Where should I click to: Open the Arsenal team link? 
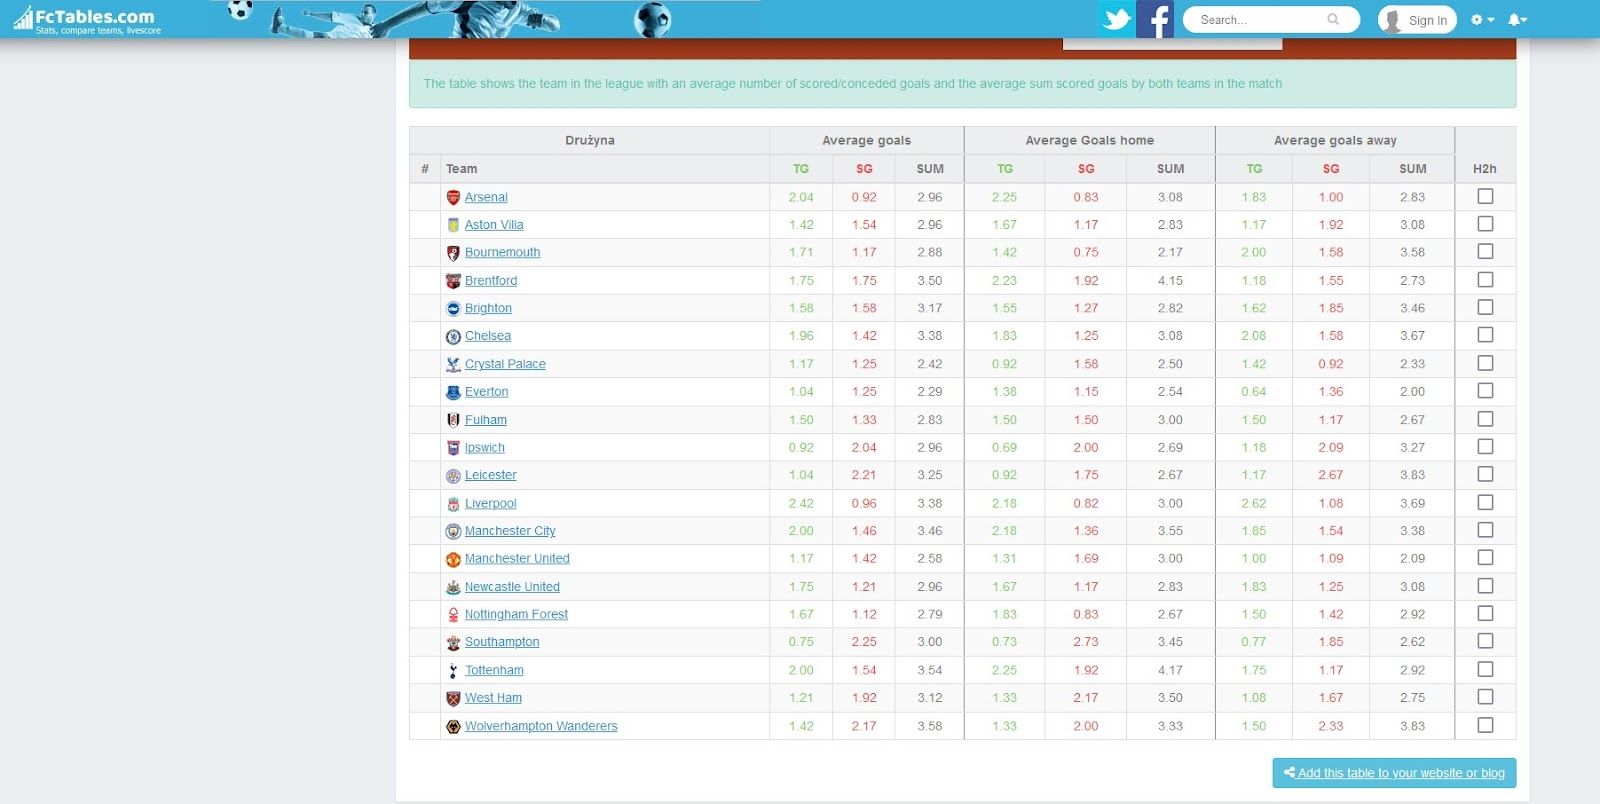[x=486, y=197]
